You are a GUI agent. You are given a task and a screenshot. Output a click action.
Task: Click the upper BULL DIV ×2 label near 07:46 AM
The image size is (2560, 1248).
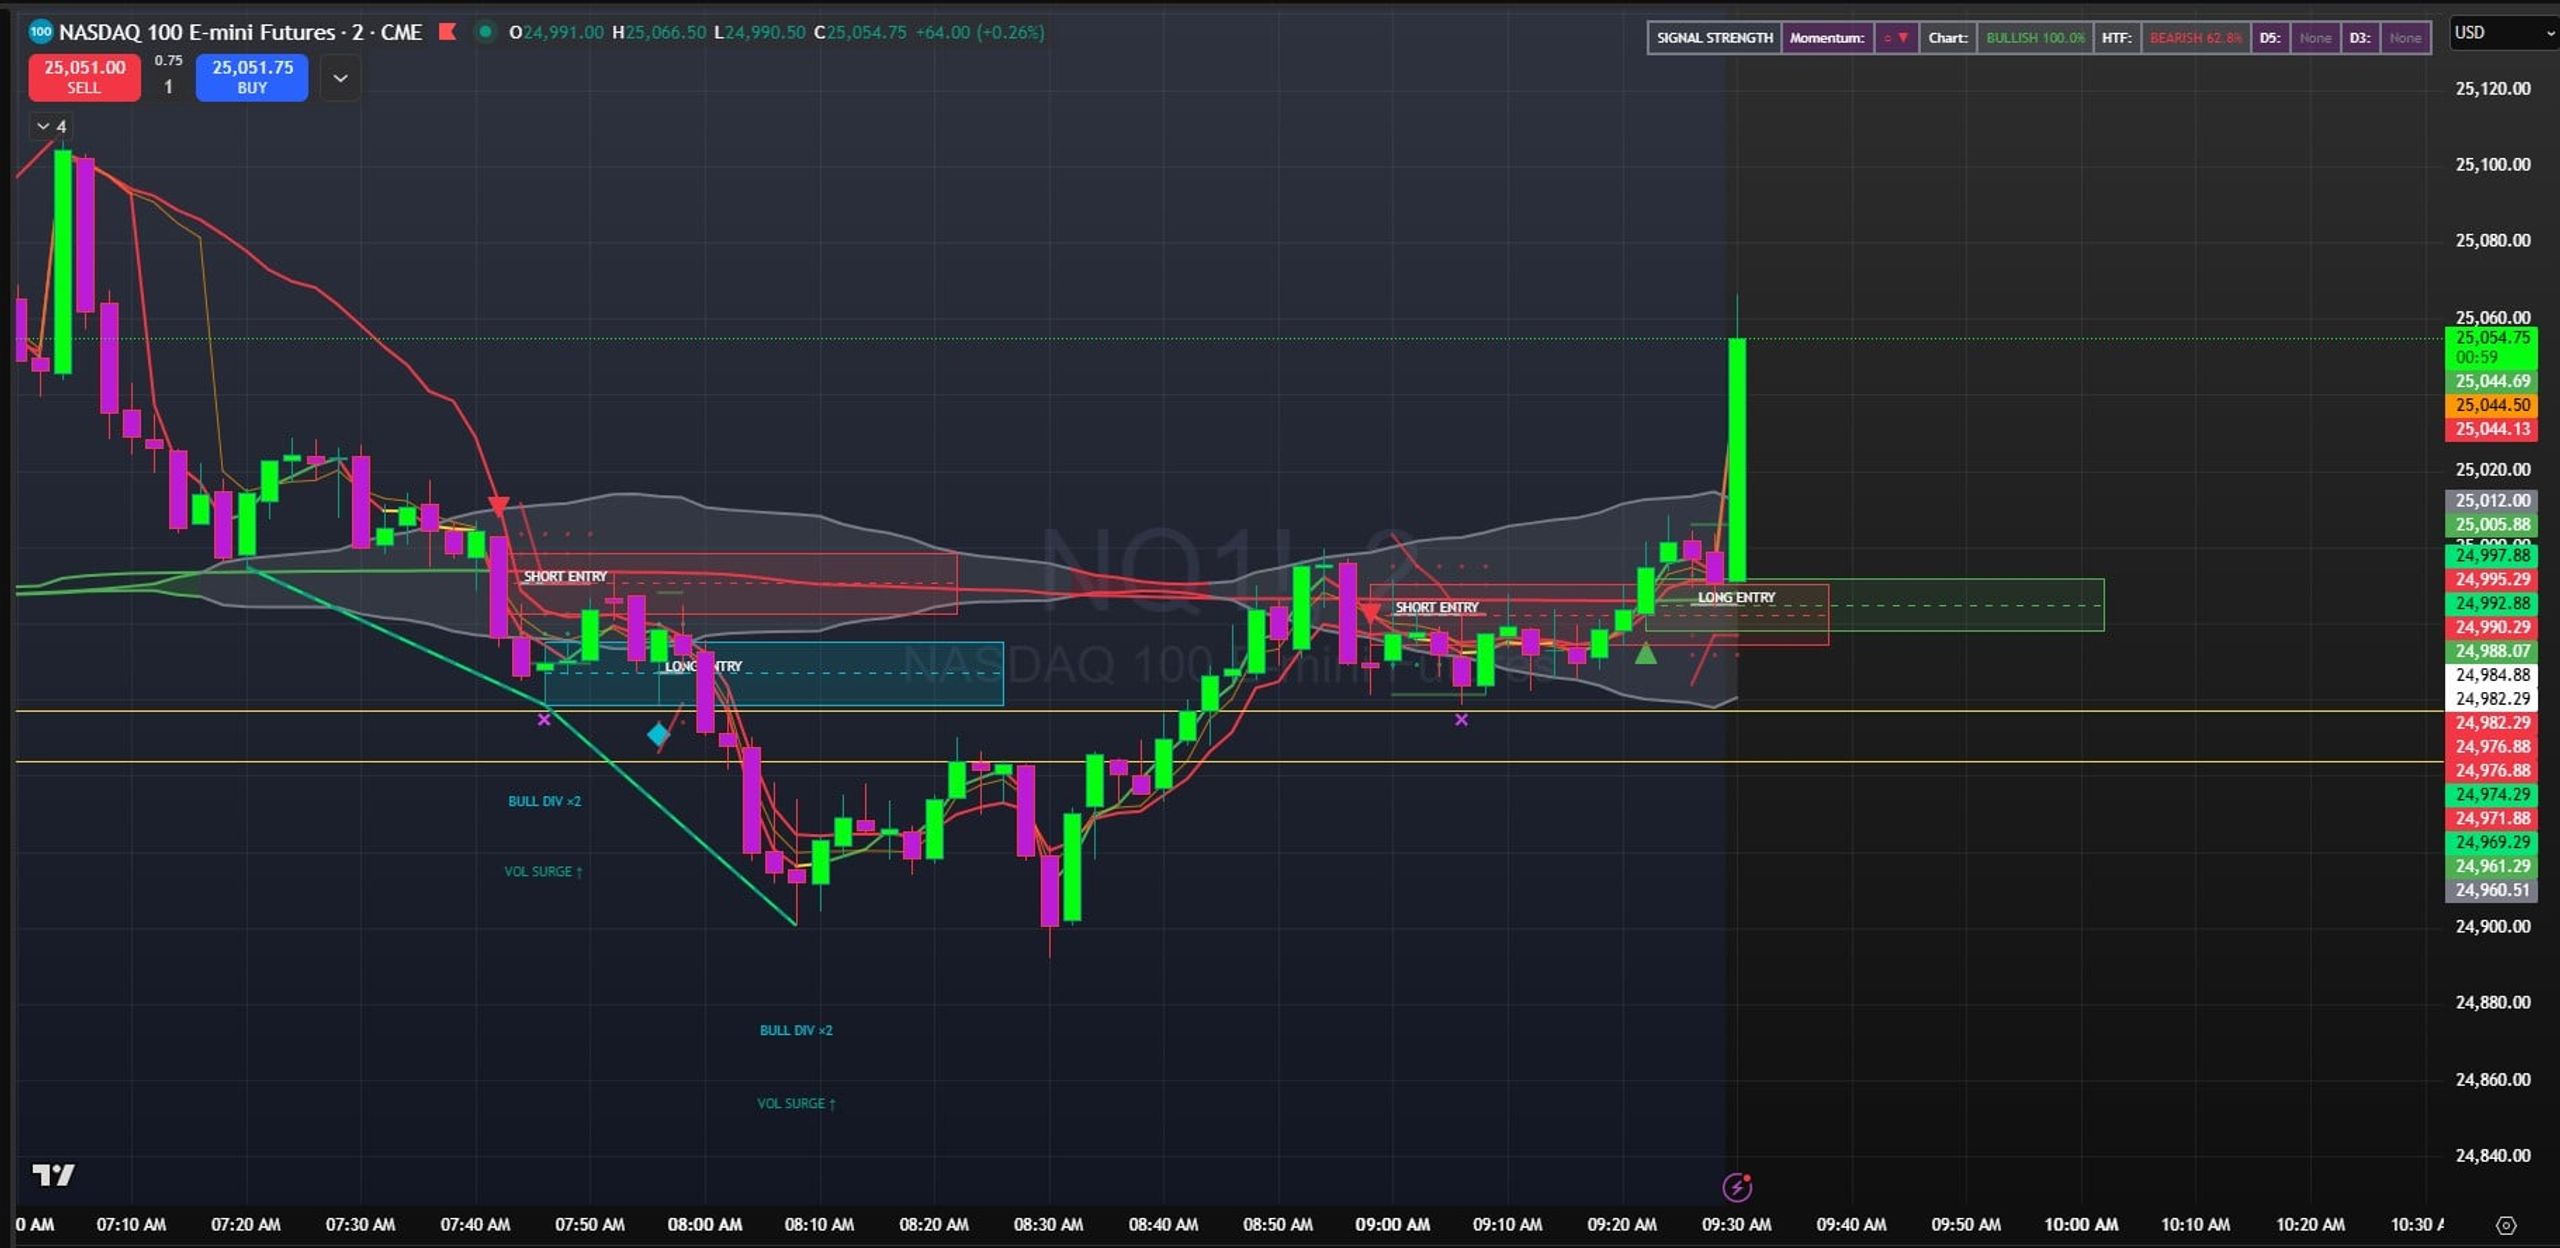544,801
